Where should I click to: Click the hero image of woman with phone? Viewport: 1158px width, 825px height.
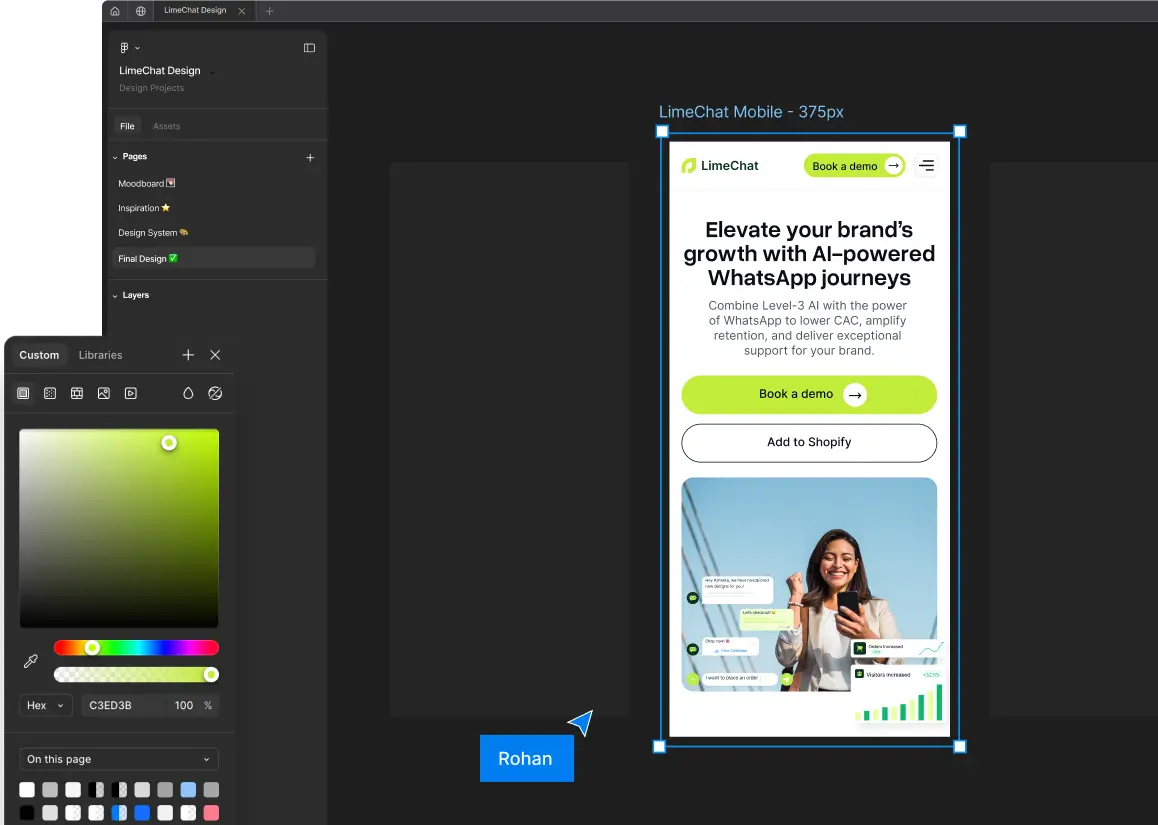809,584
